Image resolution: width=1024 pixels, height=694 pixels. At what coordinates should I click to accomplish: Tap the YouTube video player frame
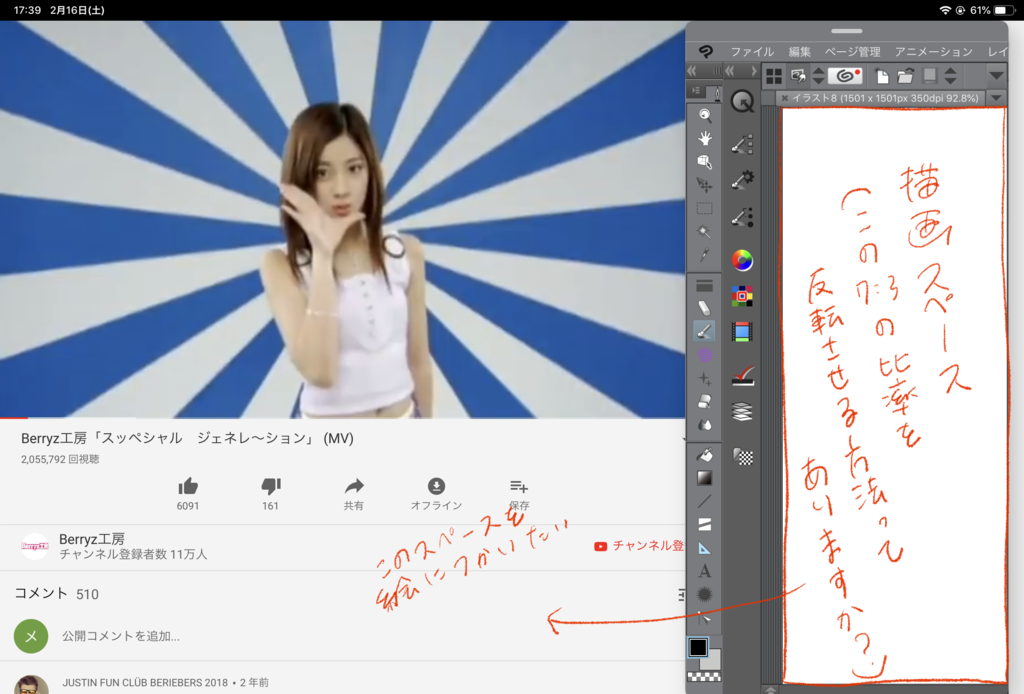tap(342, 219)
